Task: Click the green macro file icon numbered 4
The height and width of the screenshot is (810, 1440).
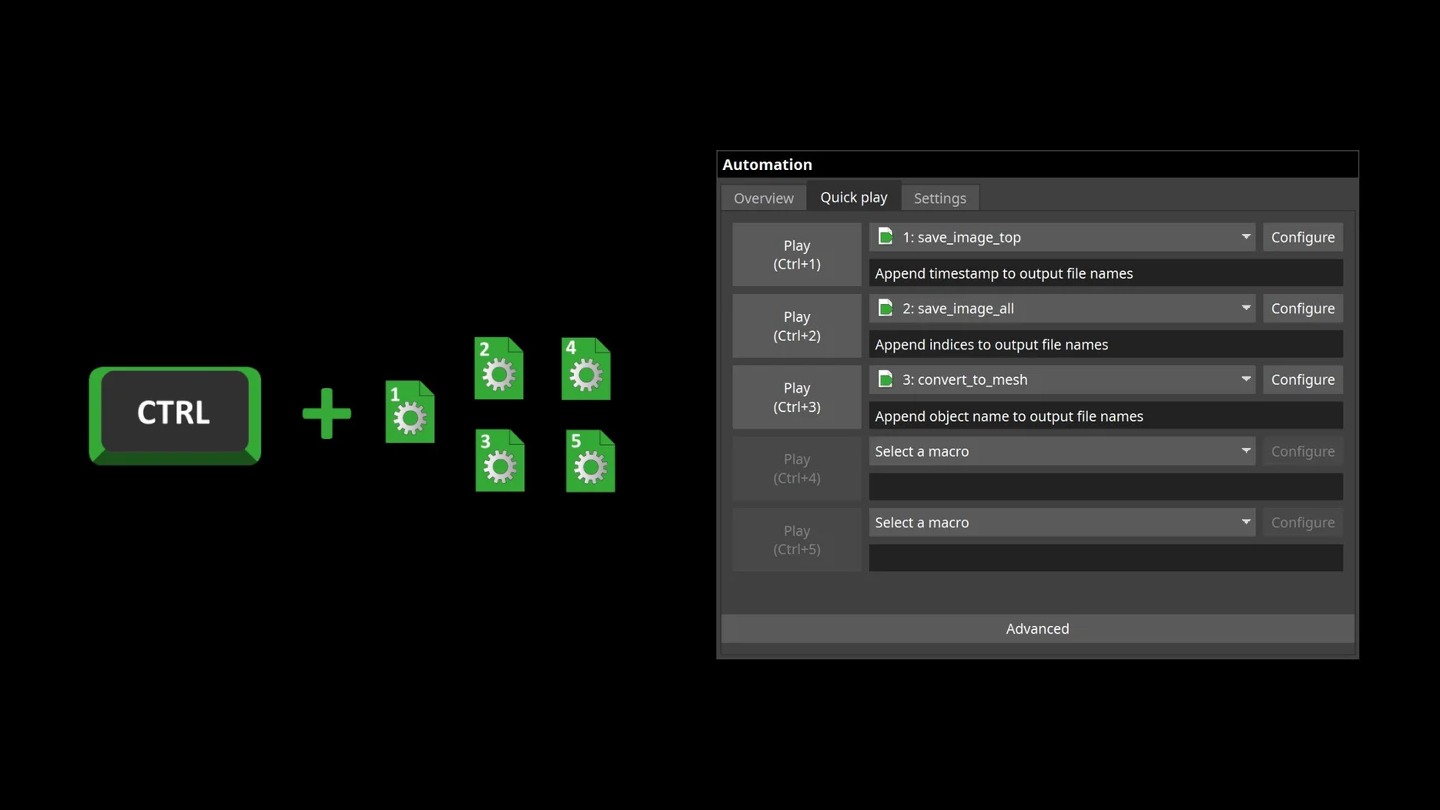Action: [586, 369]
